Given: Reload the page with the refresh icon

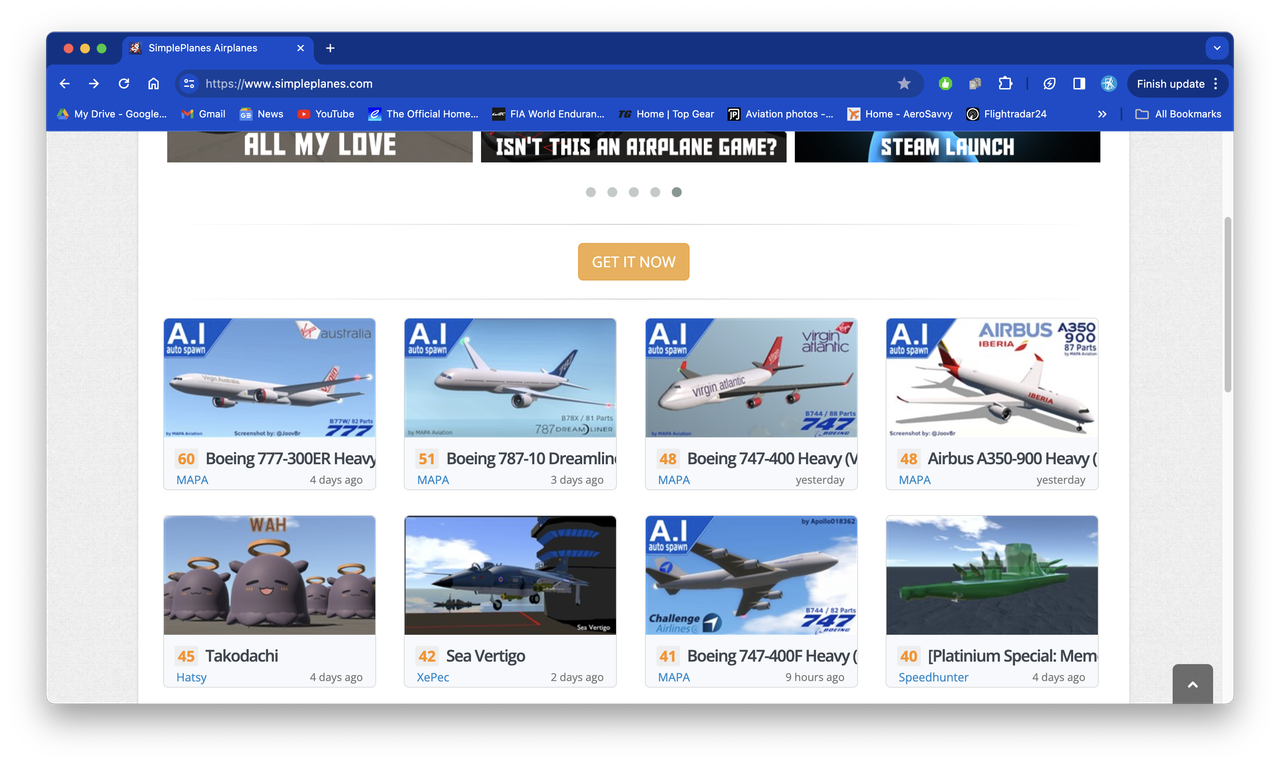Looking at the screenshot, I should (x=124, y=84).
